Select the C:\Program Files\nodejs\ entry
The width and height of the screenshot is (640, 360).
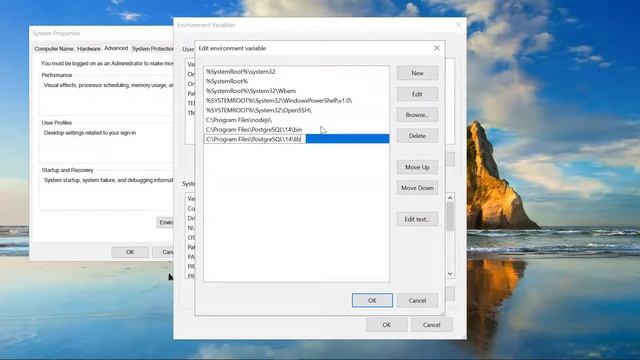[x=296, y=120]
